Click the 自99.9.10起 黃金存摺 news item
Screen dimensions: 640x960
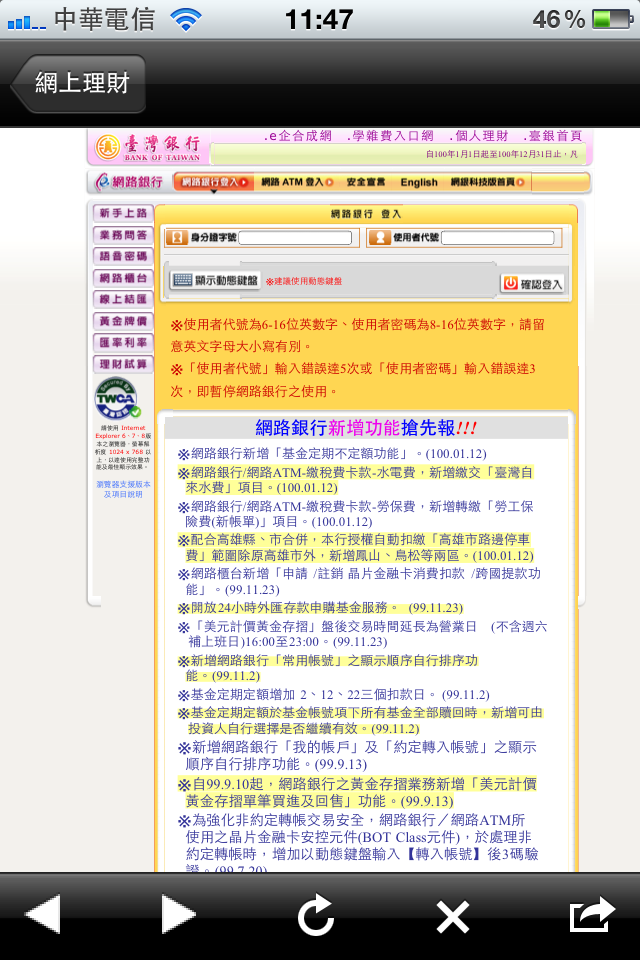358,792
